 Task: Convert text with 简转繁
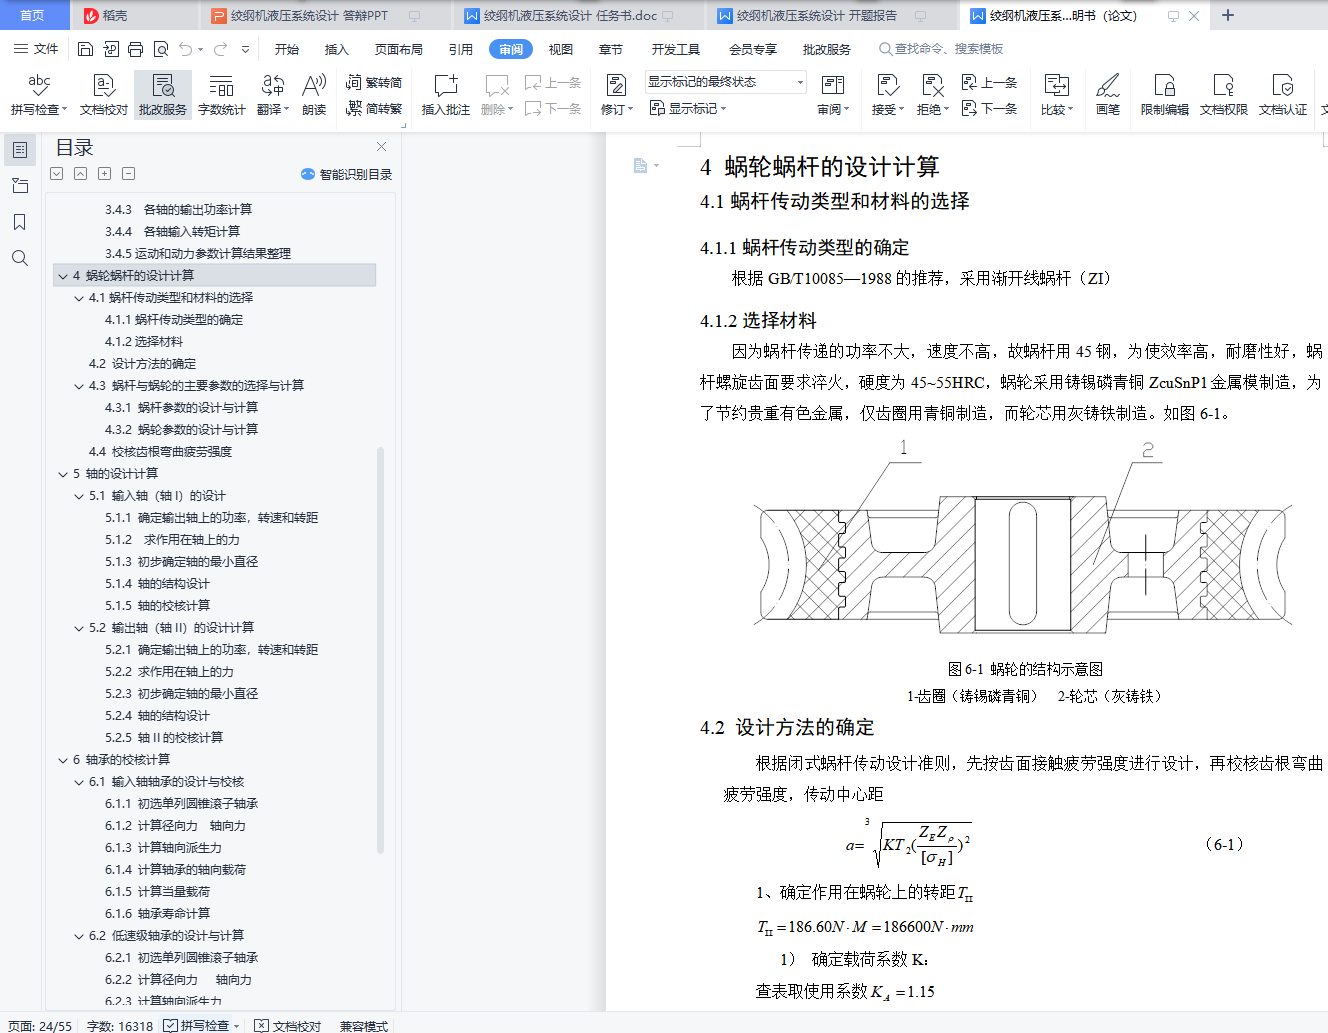374,108
